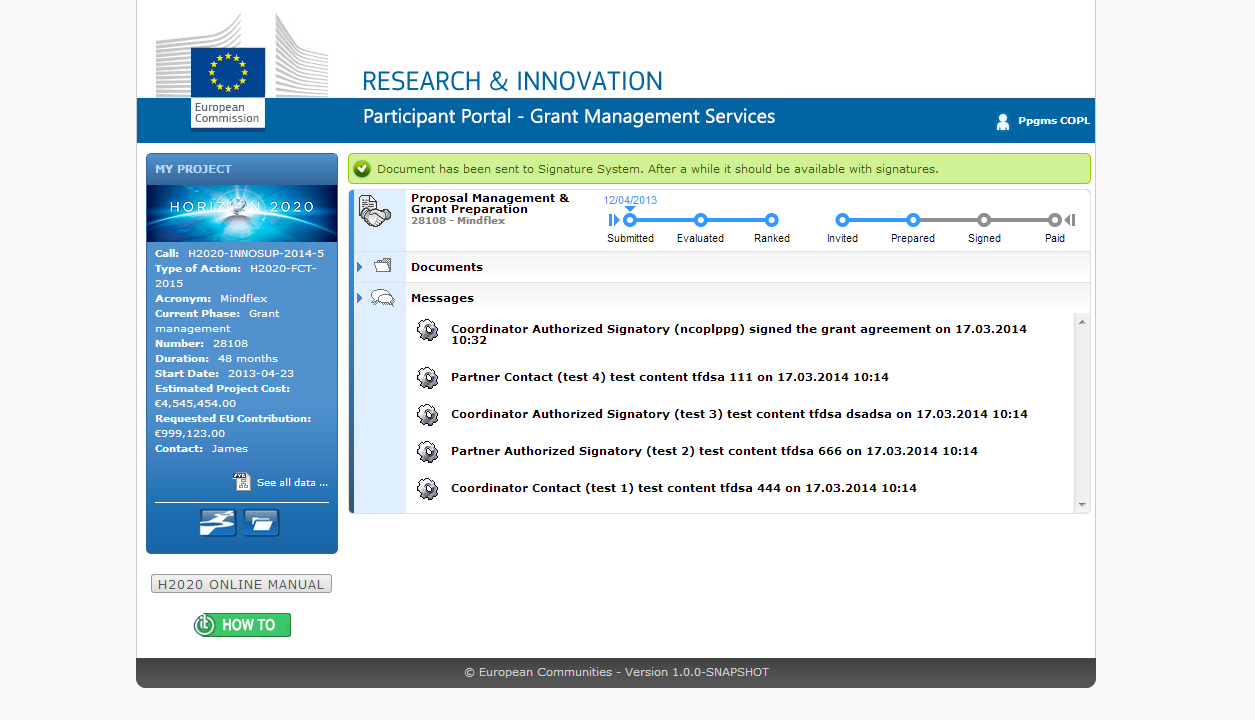Click the Estimated Project Cost €4,545,454.00 value
Viewport: 1255px width, 720px height.
(196, 404)
